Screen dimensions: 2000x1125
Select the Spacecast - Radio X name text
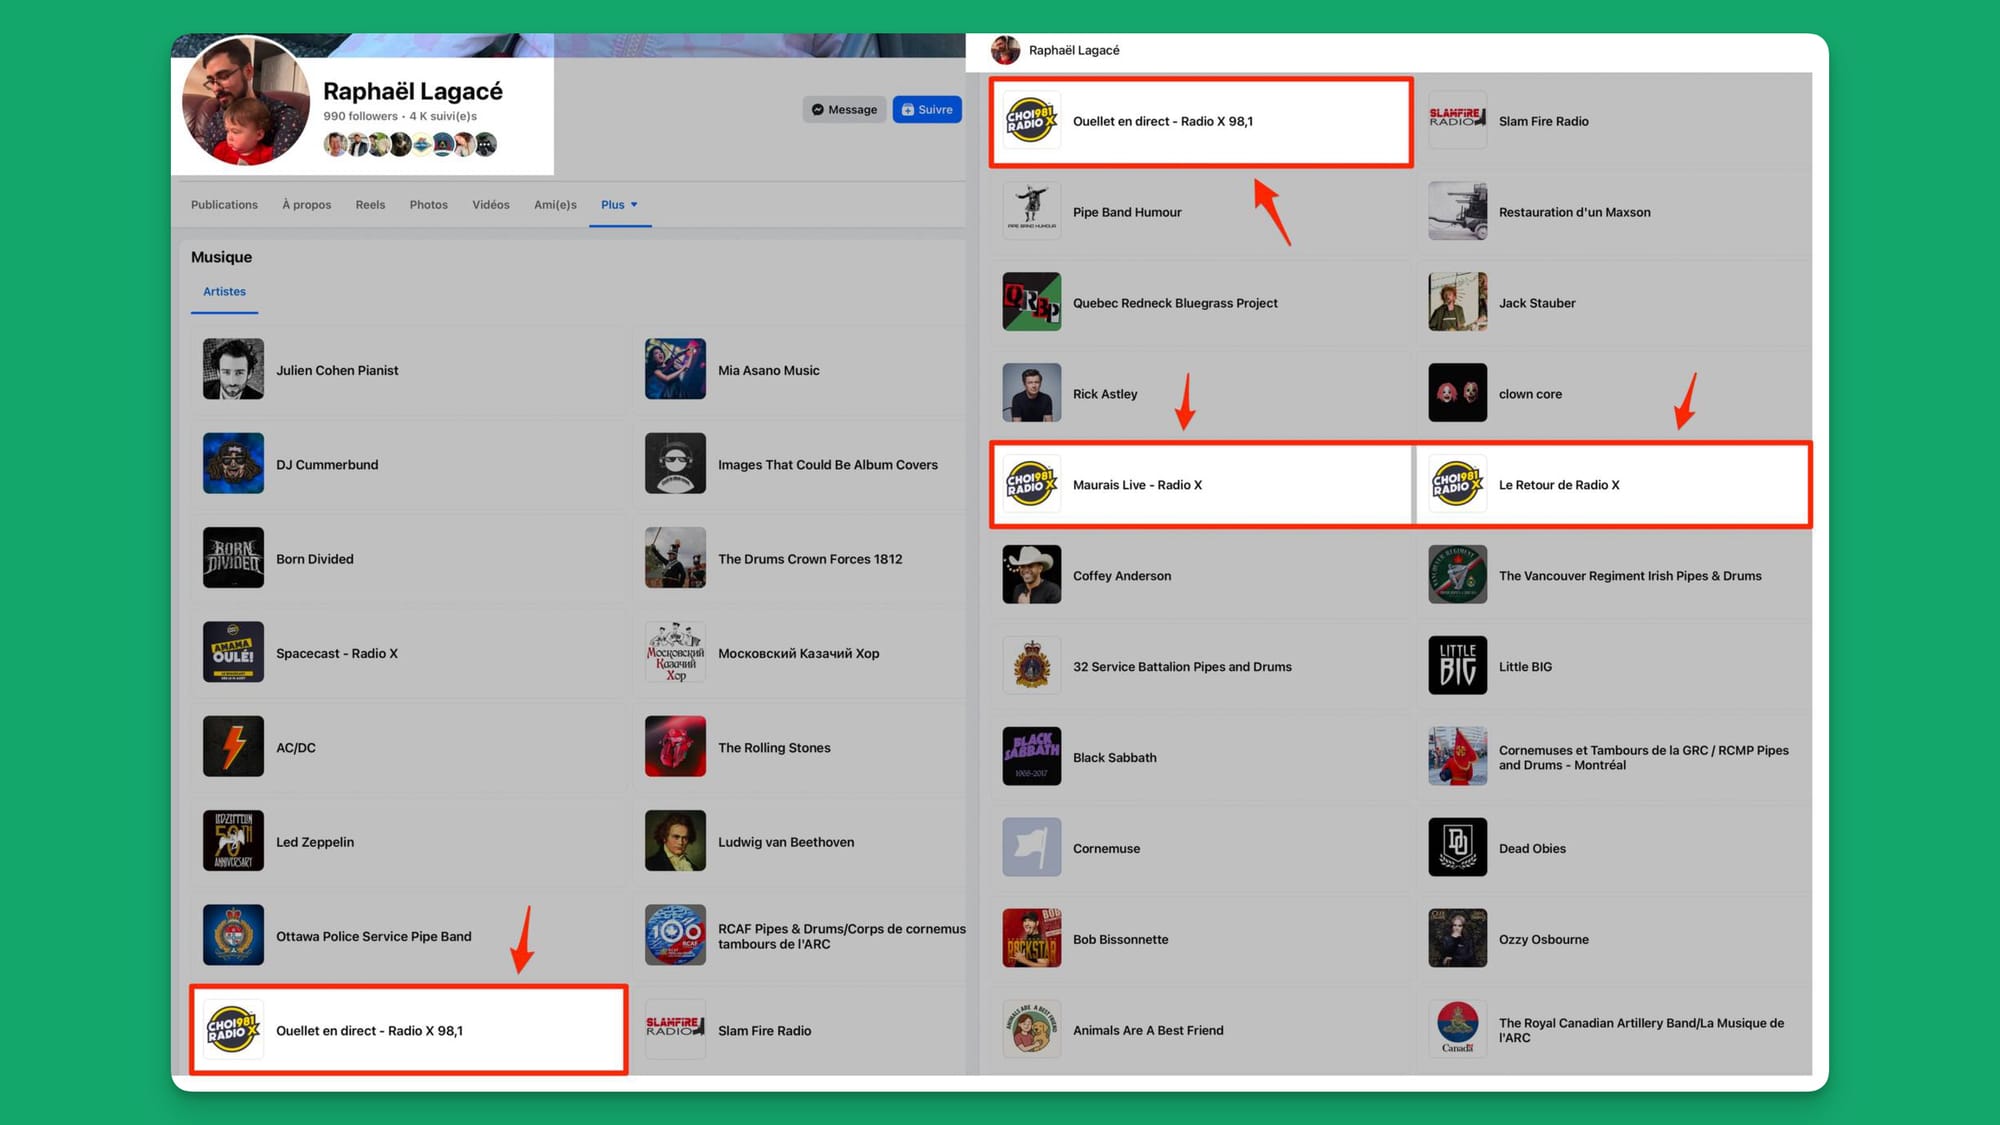pyautogui.click(x=337, y=653)
